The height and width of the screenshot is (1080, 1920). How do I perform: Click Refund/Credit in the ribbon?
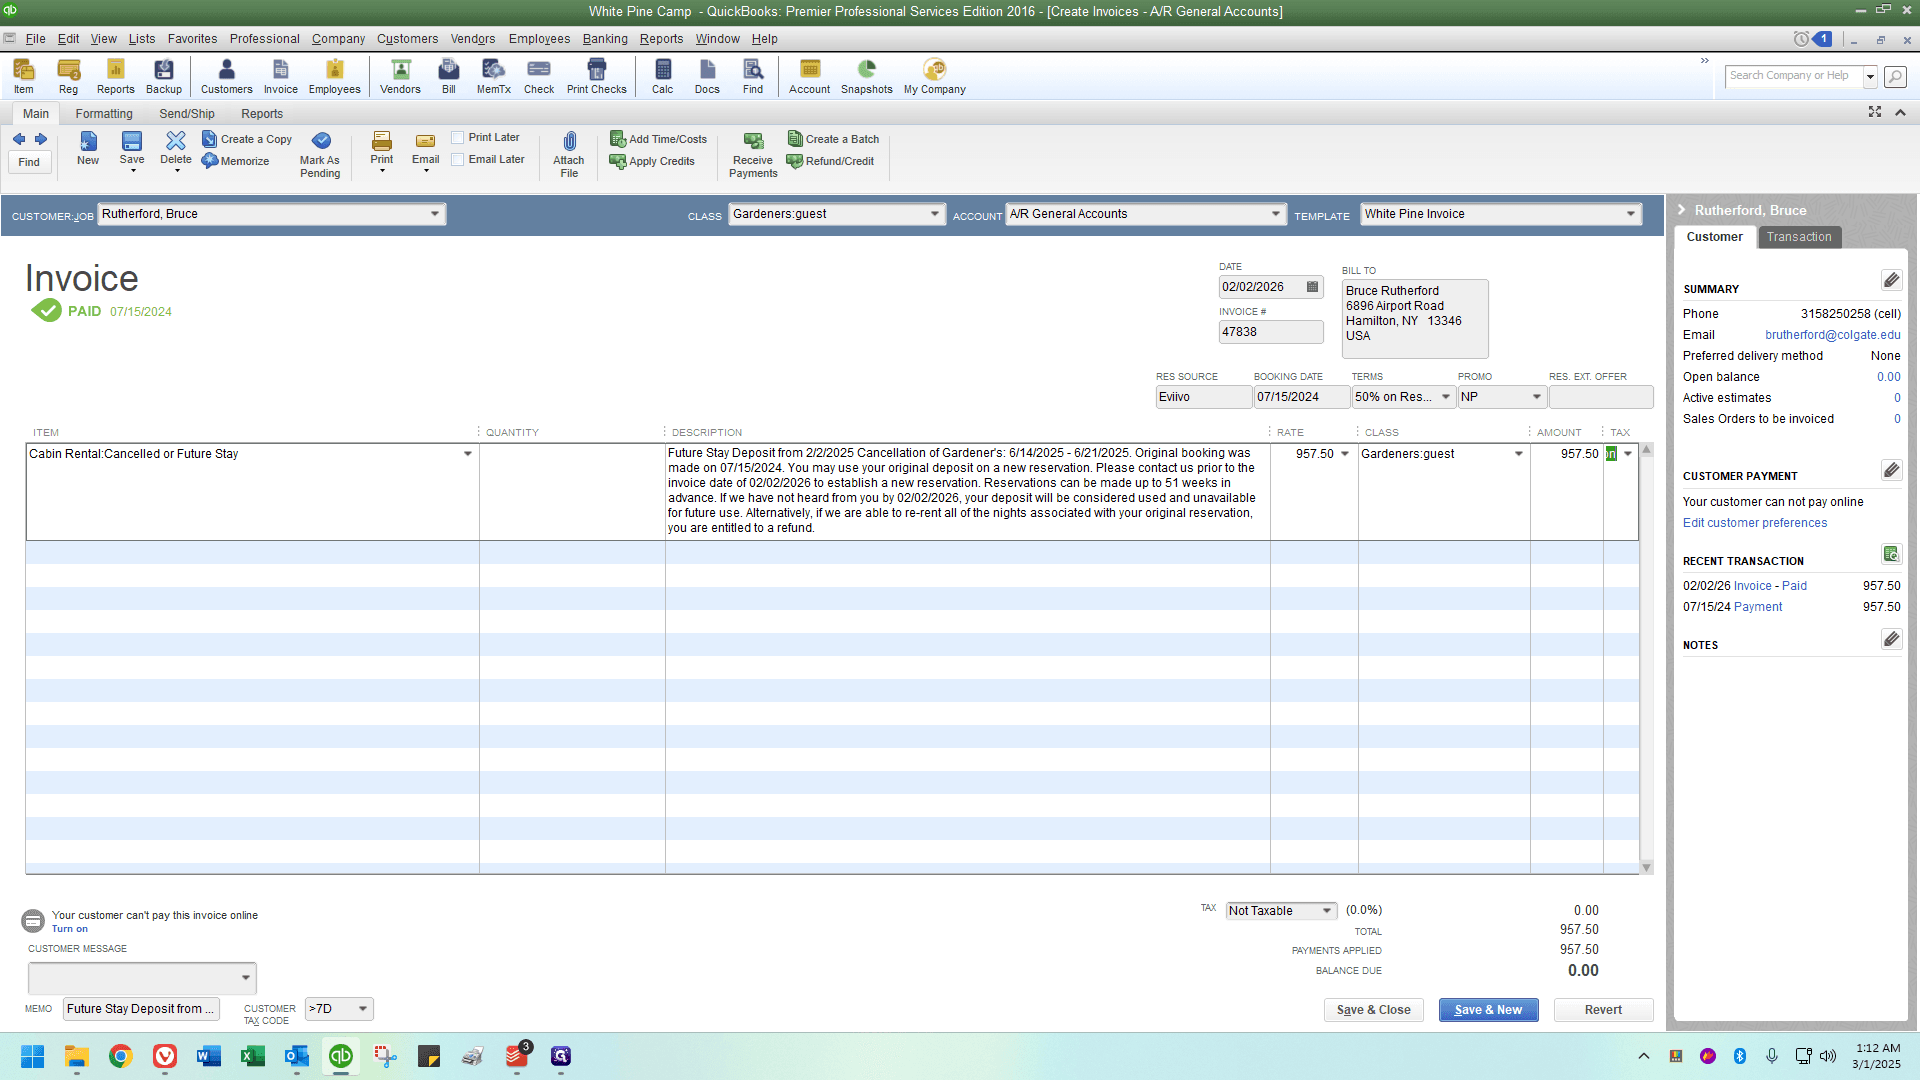click(830, 161)
